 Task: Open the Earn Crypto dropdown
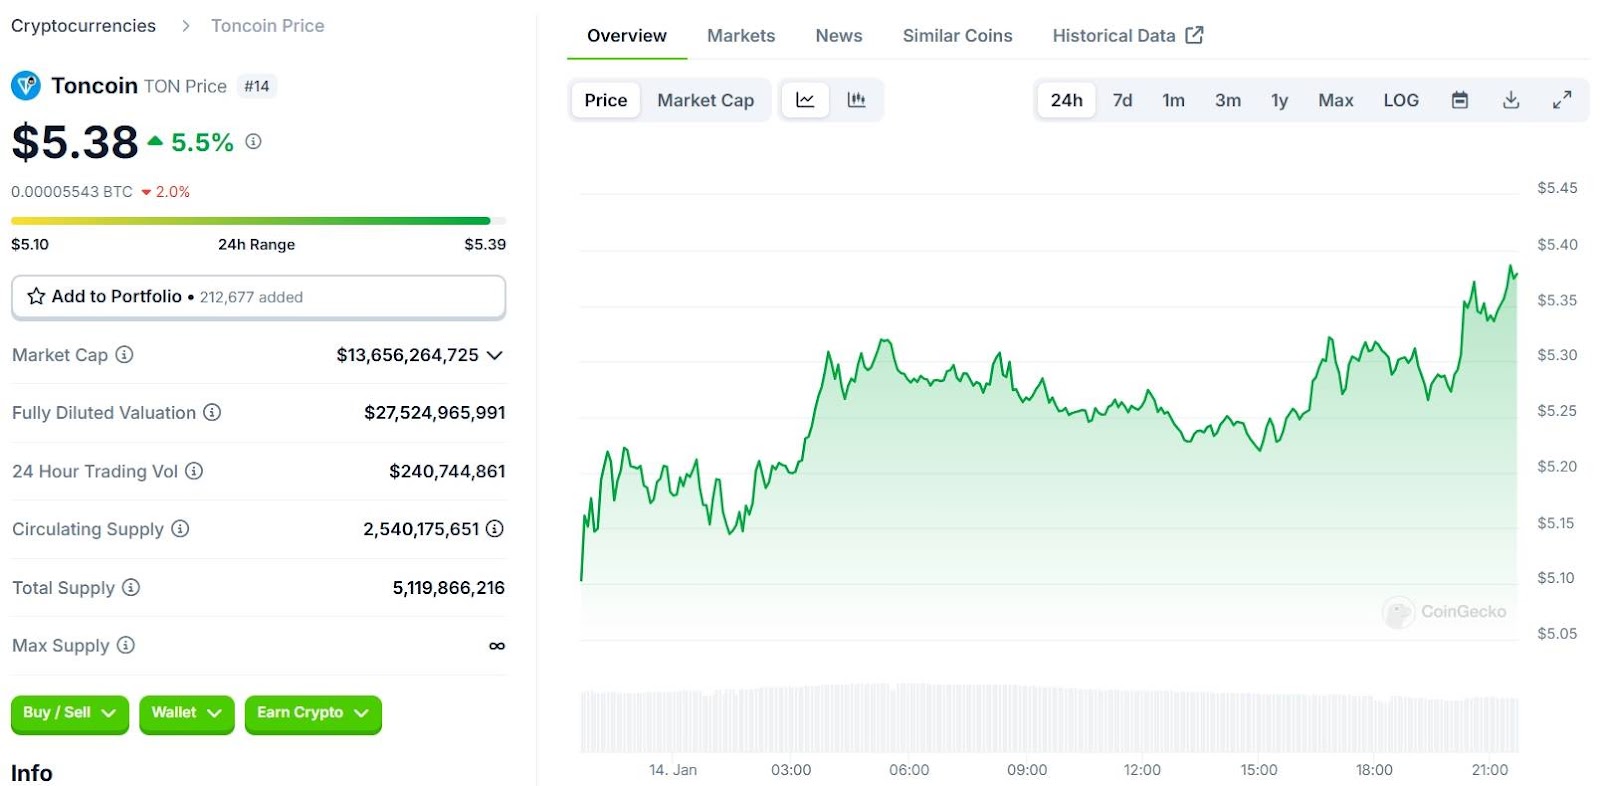pyautogui.click(x=313, y=713)
